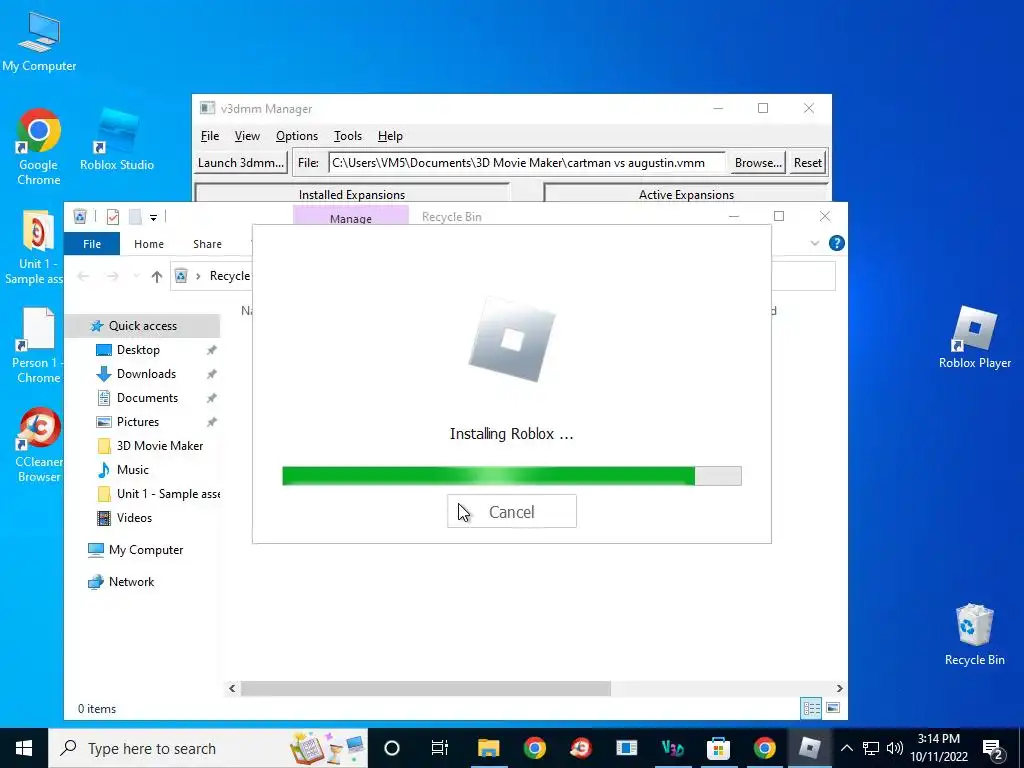1024x768 pixels.
Task: Click Back arrow in explorer
Action: click(x=83, y=276)
